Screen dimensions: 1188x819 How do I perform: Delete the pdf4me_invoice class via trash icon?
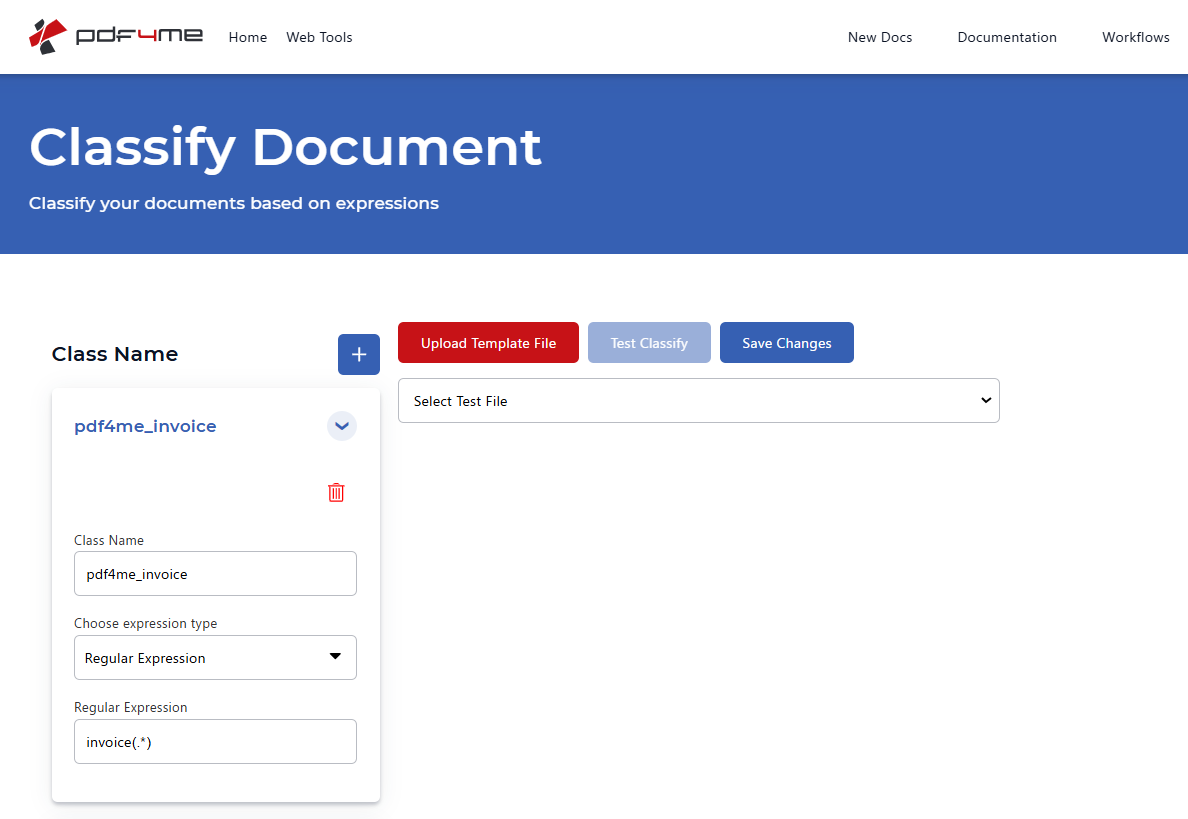336,492
